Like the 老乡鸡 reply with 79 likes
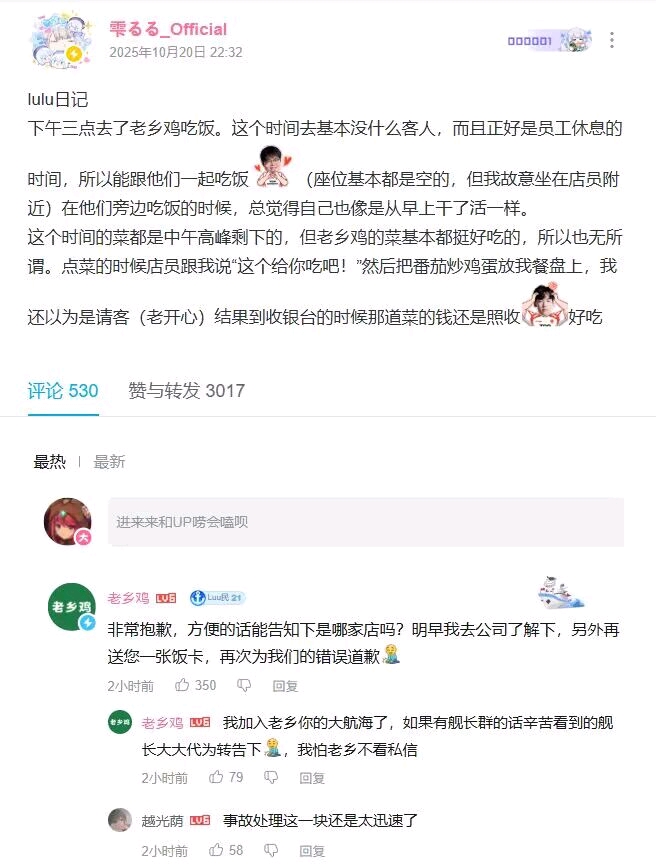656x864 pixels. point(216,777)
